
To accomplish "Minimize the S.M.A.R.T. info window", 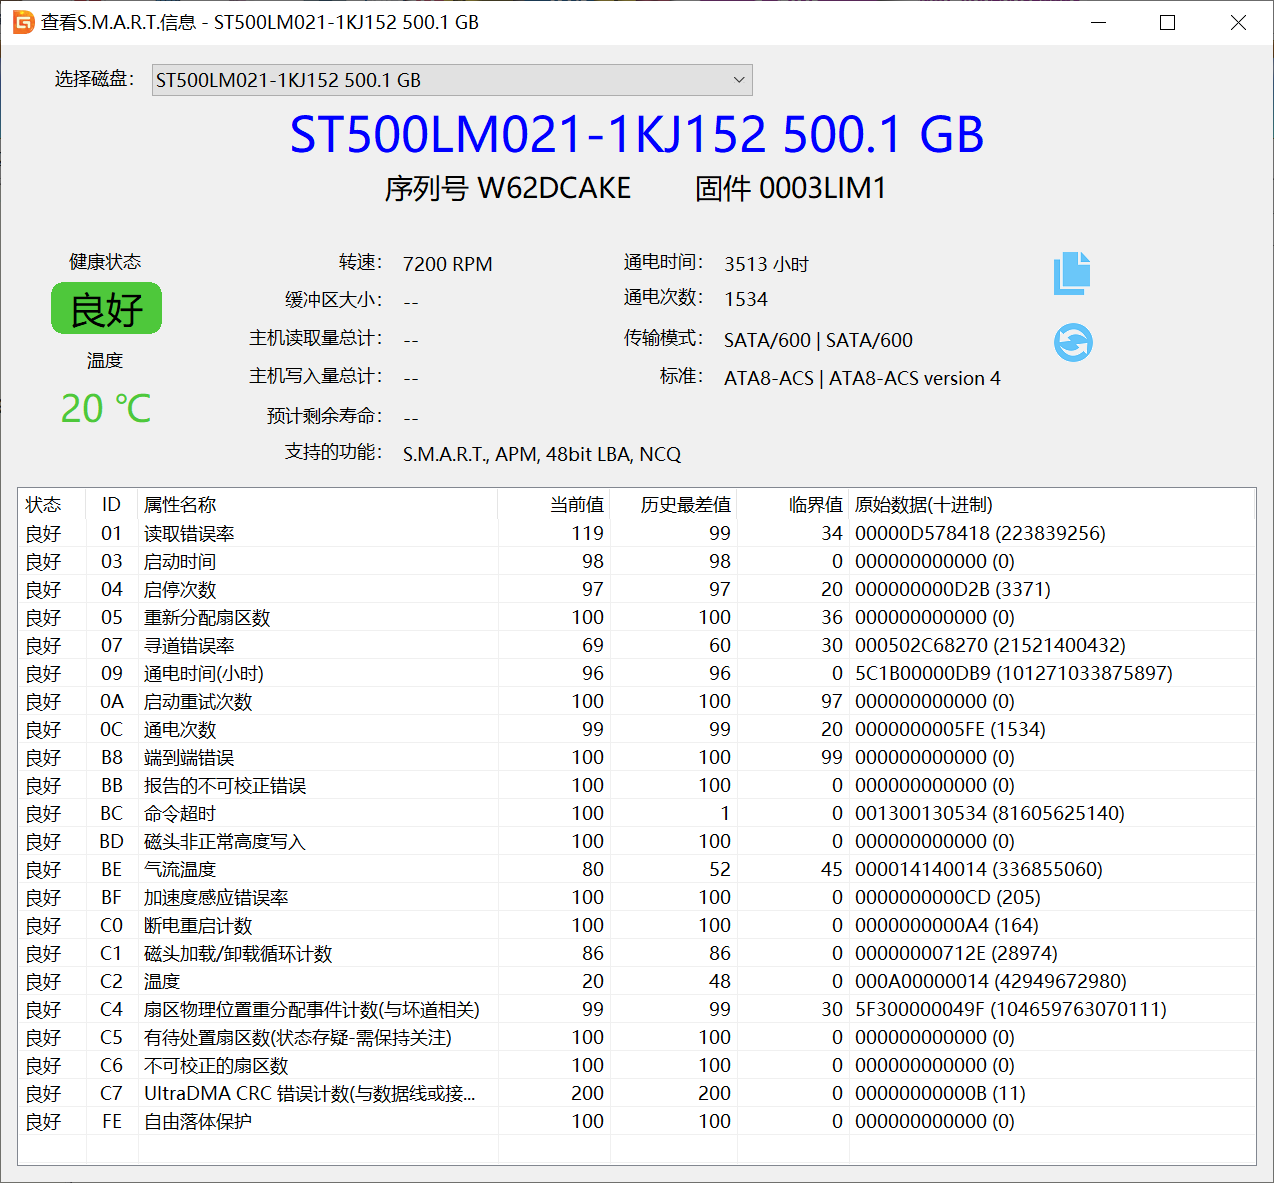I will (1098, 22).
